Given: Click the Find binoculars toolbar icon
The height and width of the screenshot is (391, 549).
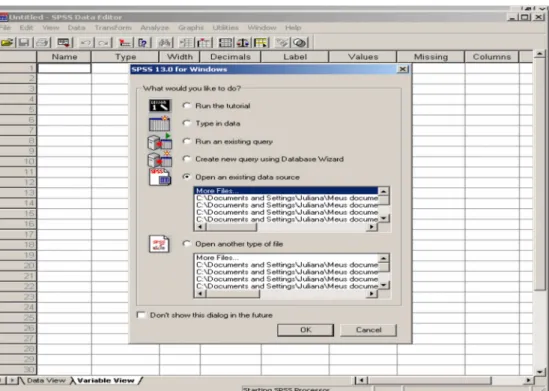Looking at the screenshot, I should [165, 43].
